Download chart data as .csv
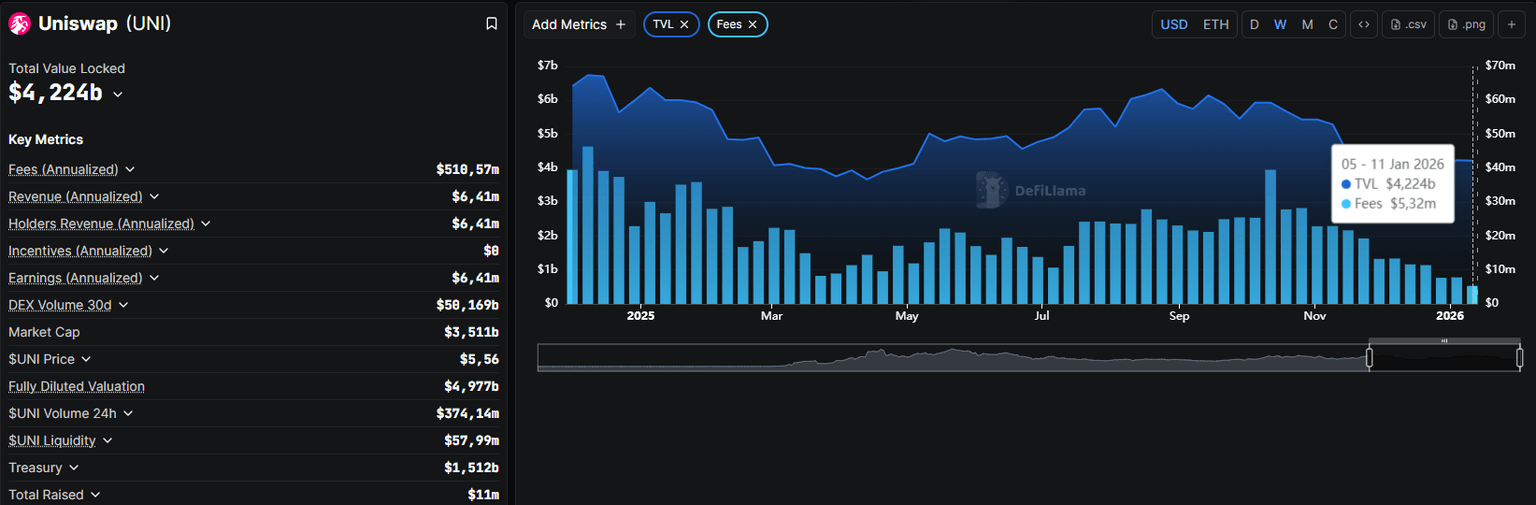The height and width of the screenshot is (505, 1536). point(1408,25)
